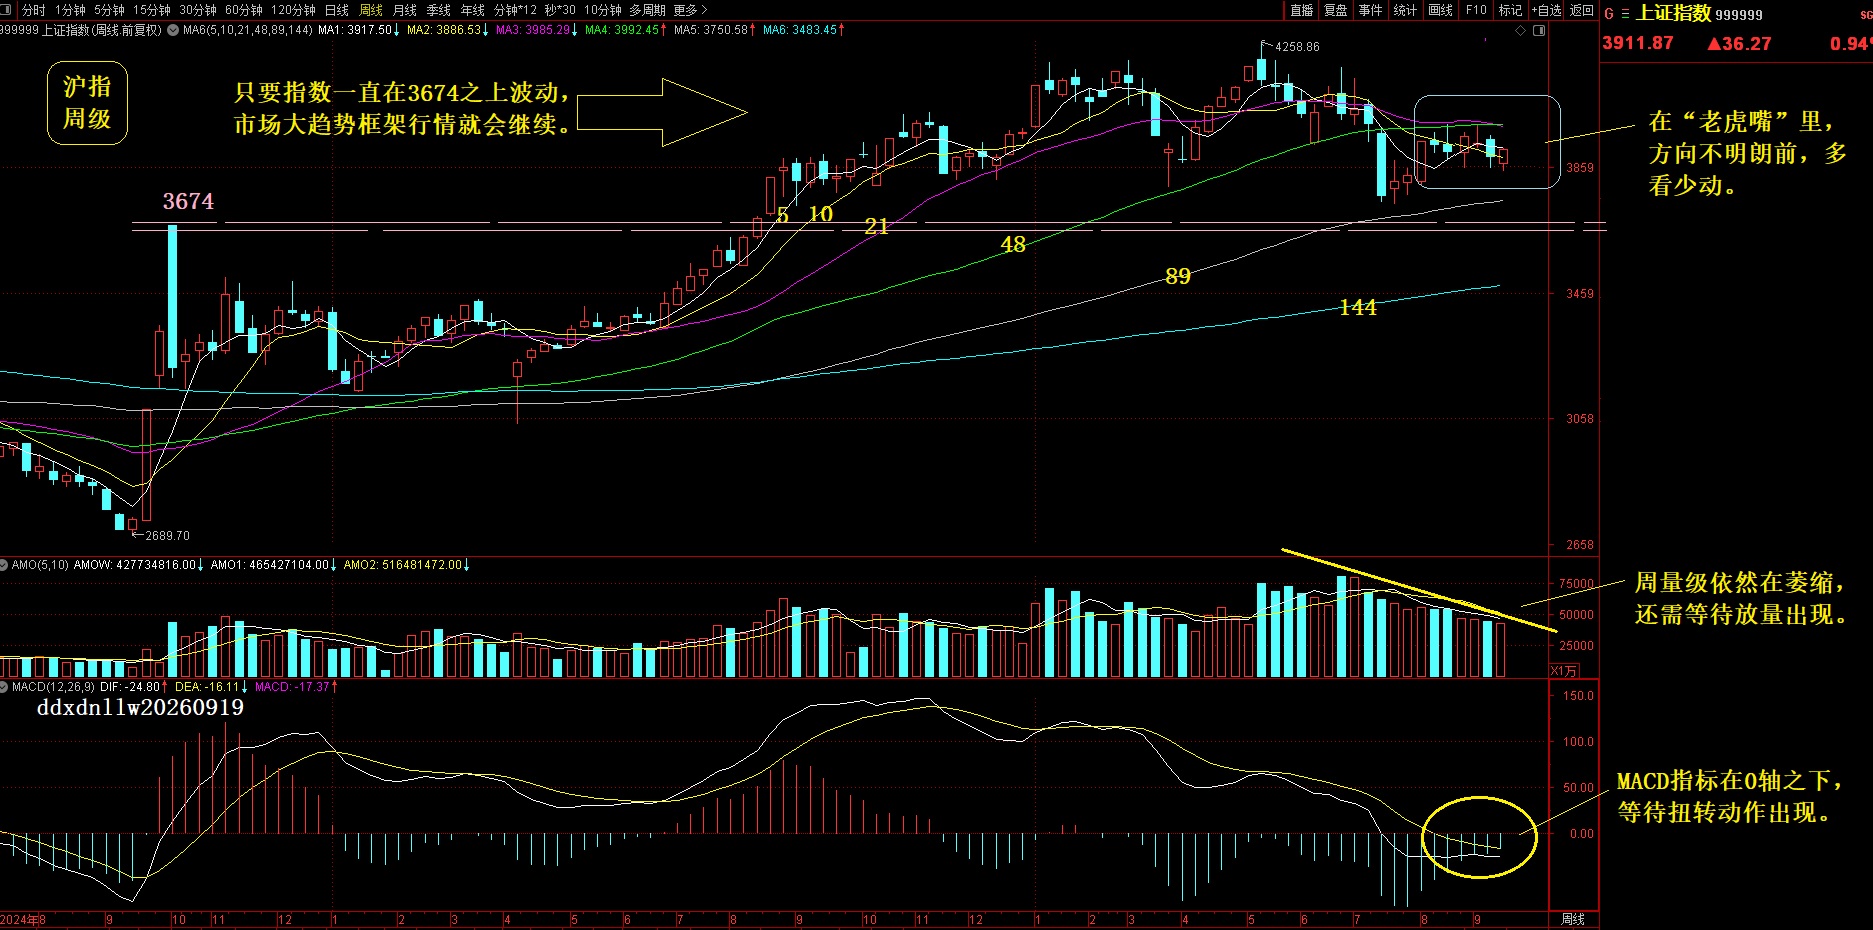Click the 标记 mark button
Image resolution: width=1873 pixels, height=930 pixels.
click(1510, 10)
